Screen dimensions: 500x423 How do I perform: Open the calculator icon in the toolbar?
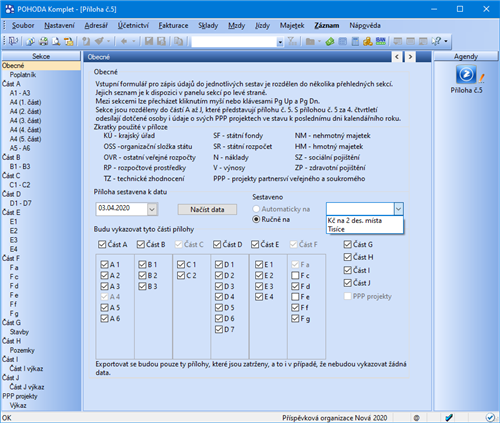click(x=355, y=41)
